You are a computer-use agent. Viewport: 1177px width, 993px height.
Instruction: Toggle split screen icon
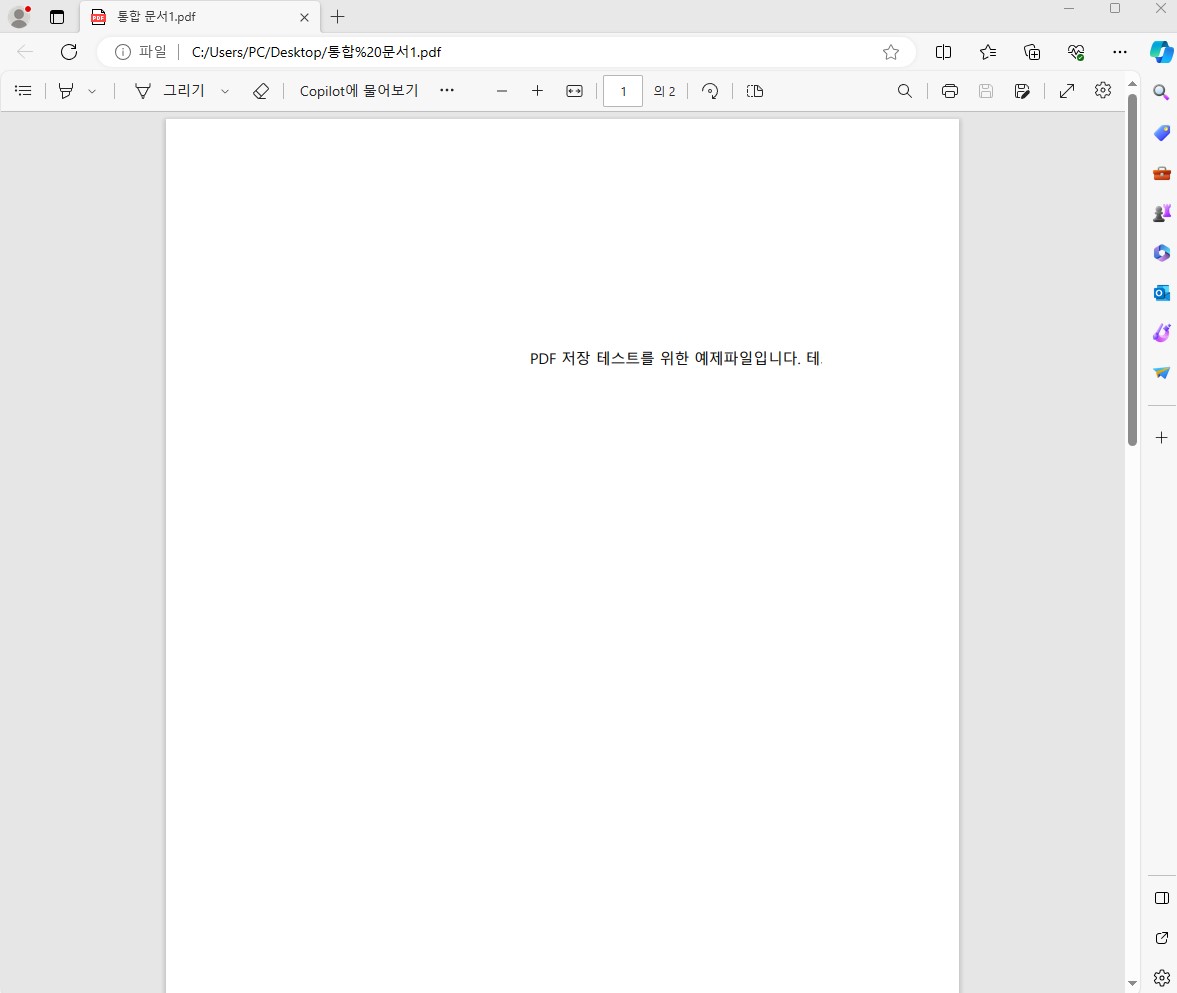coord(944,52)
